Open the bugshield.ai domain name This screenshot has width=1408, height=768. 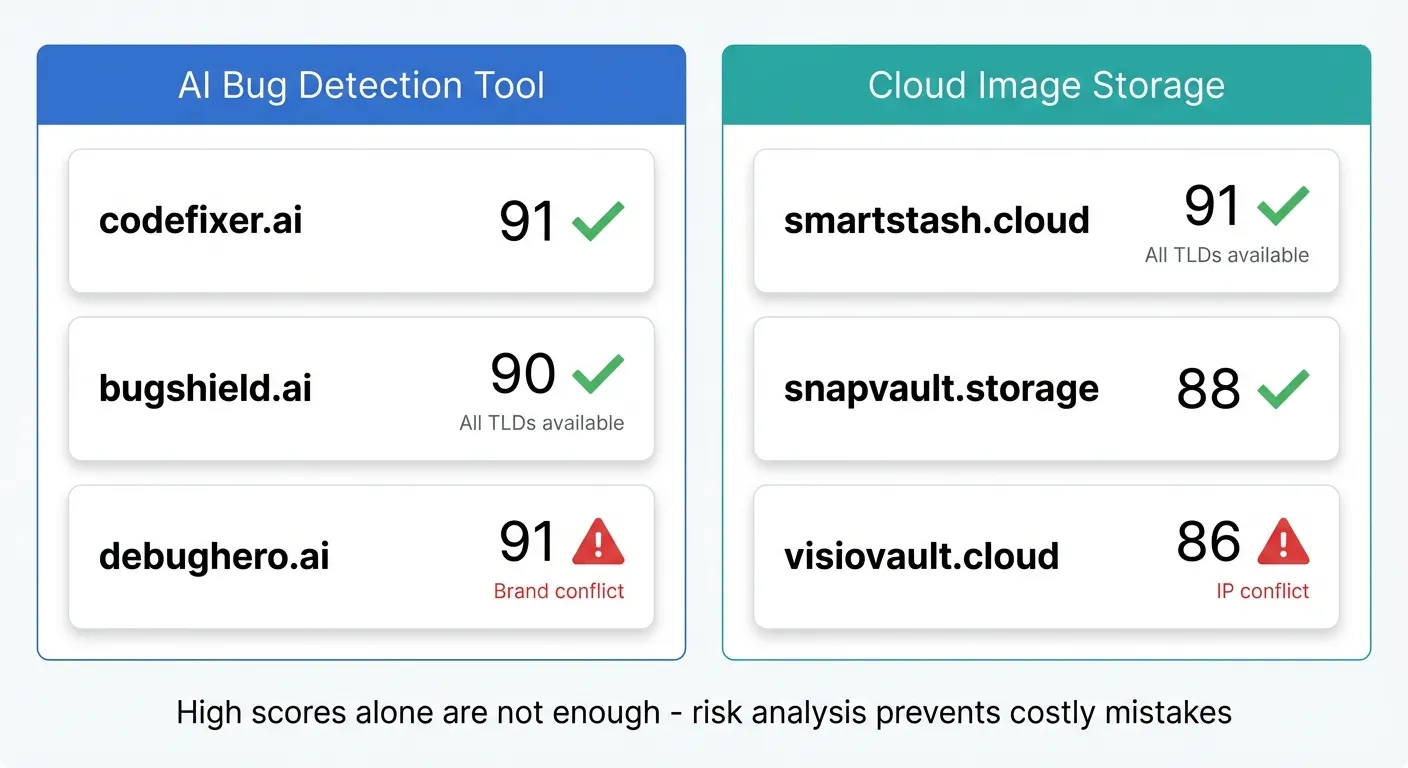205,389
